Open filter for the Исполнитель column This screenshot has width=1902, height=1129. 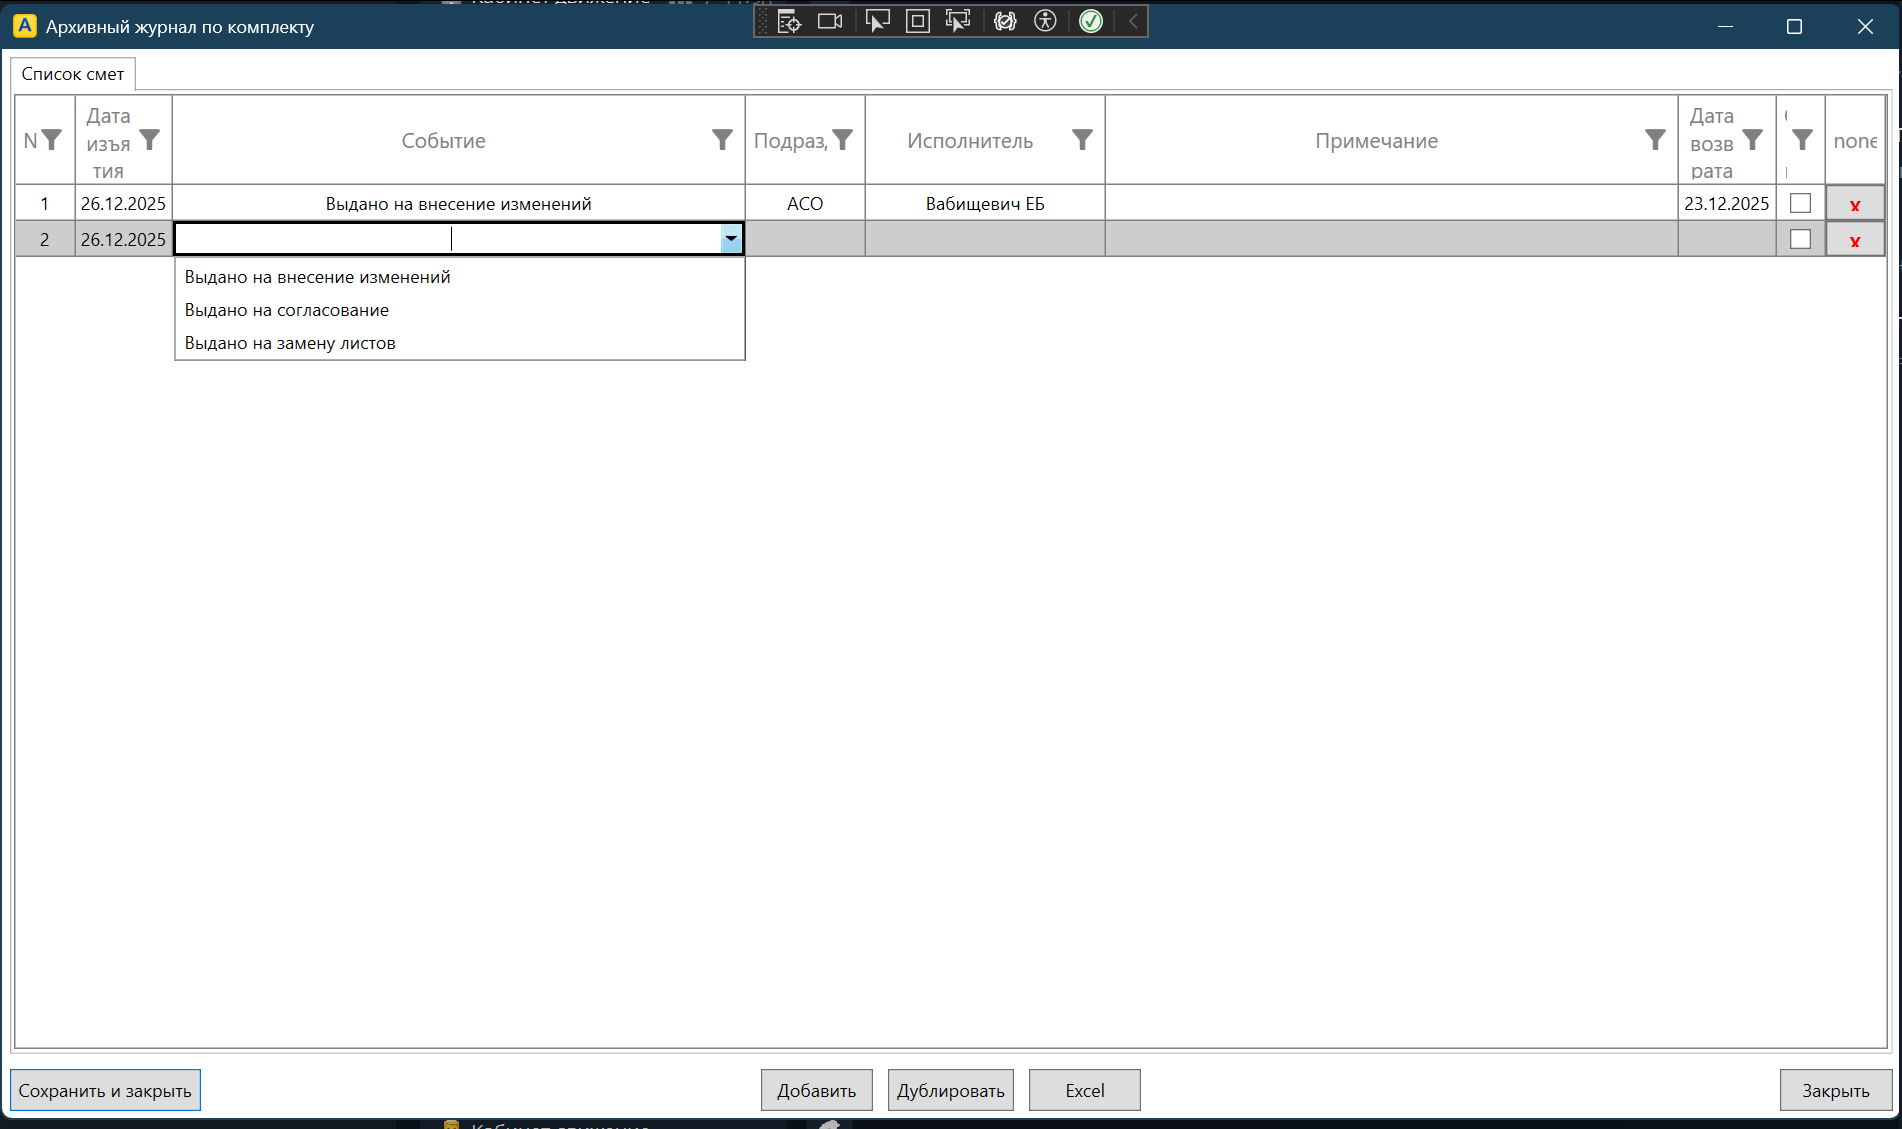(x=1082, y=140)
